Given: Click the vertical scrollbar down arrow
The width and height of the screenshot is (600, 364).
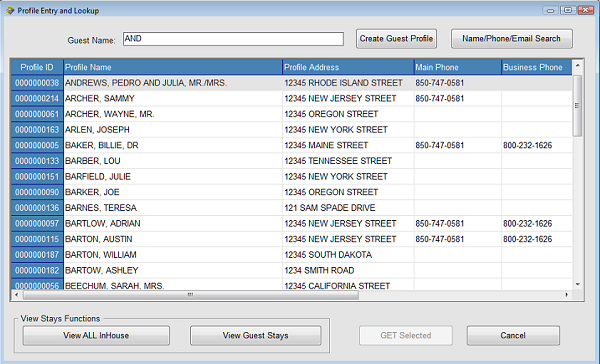Looking at the screenshot, I should tap(577, 284).
